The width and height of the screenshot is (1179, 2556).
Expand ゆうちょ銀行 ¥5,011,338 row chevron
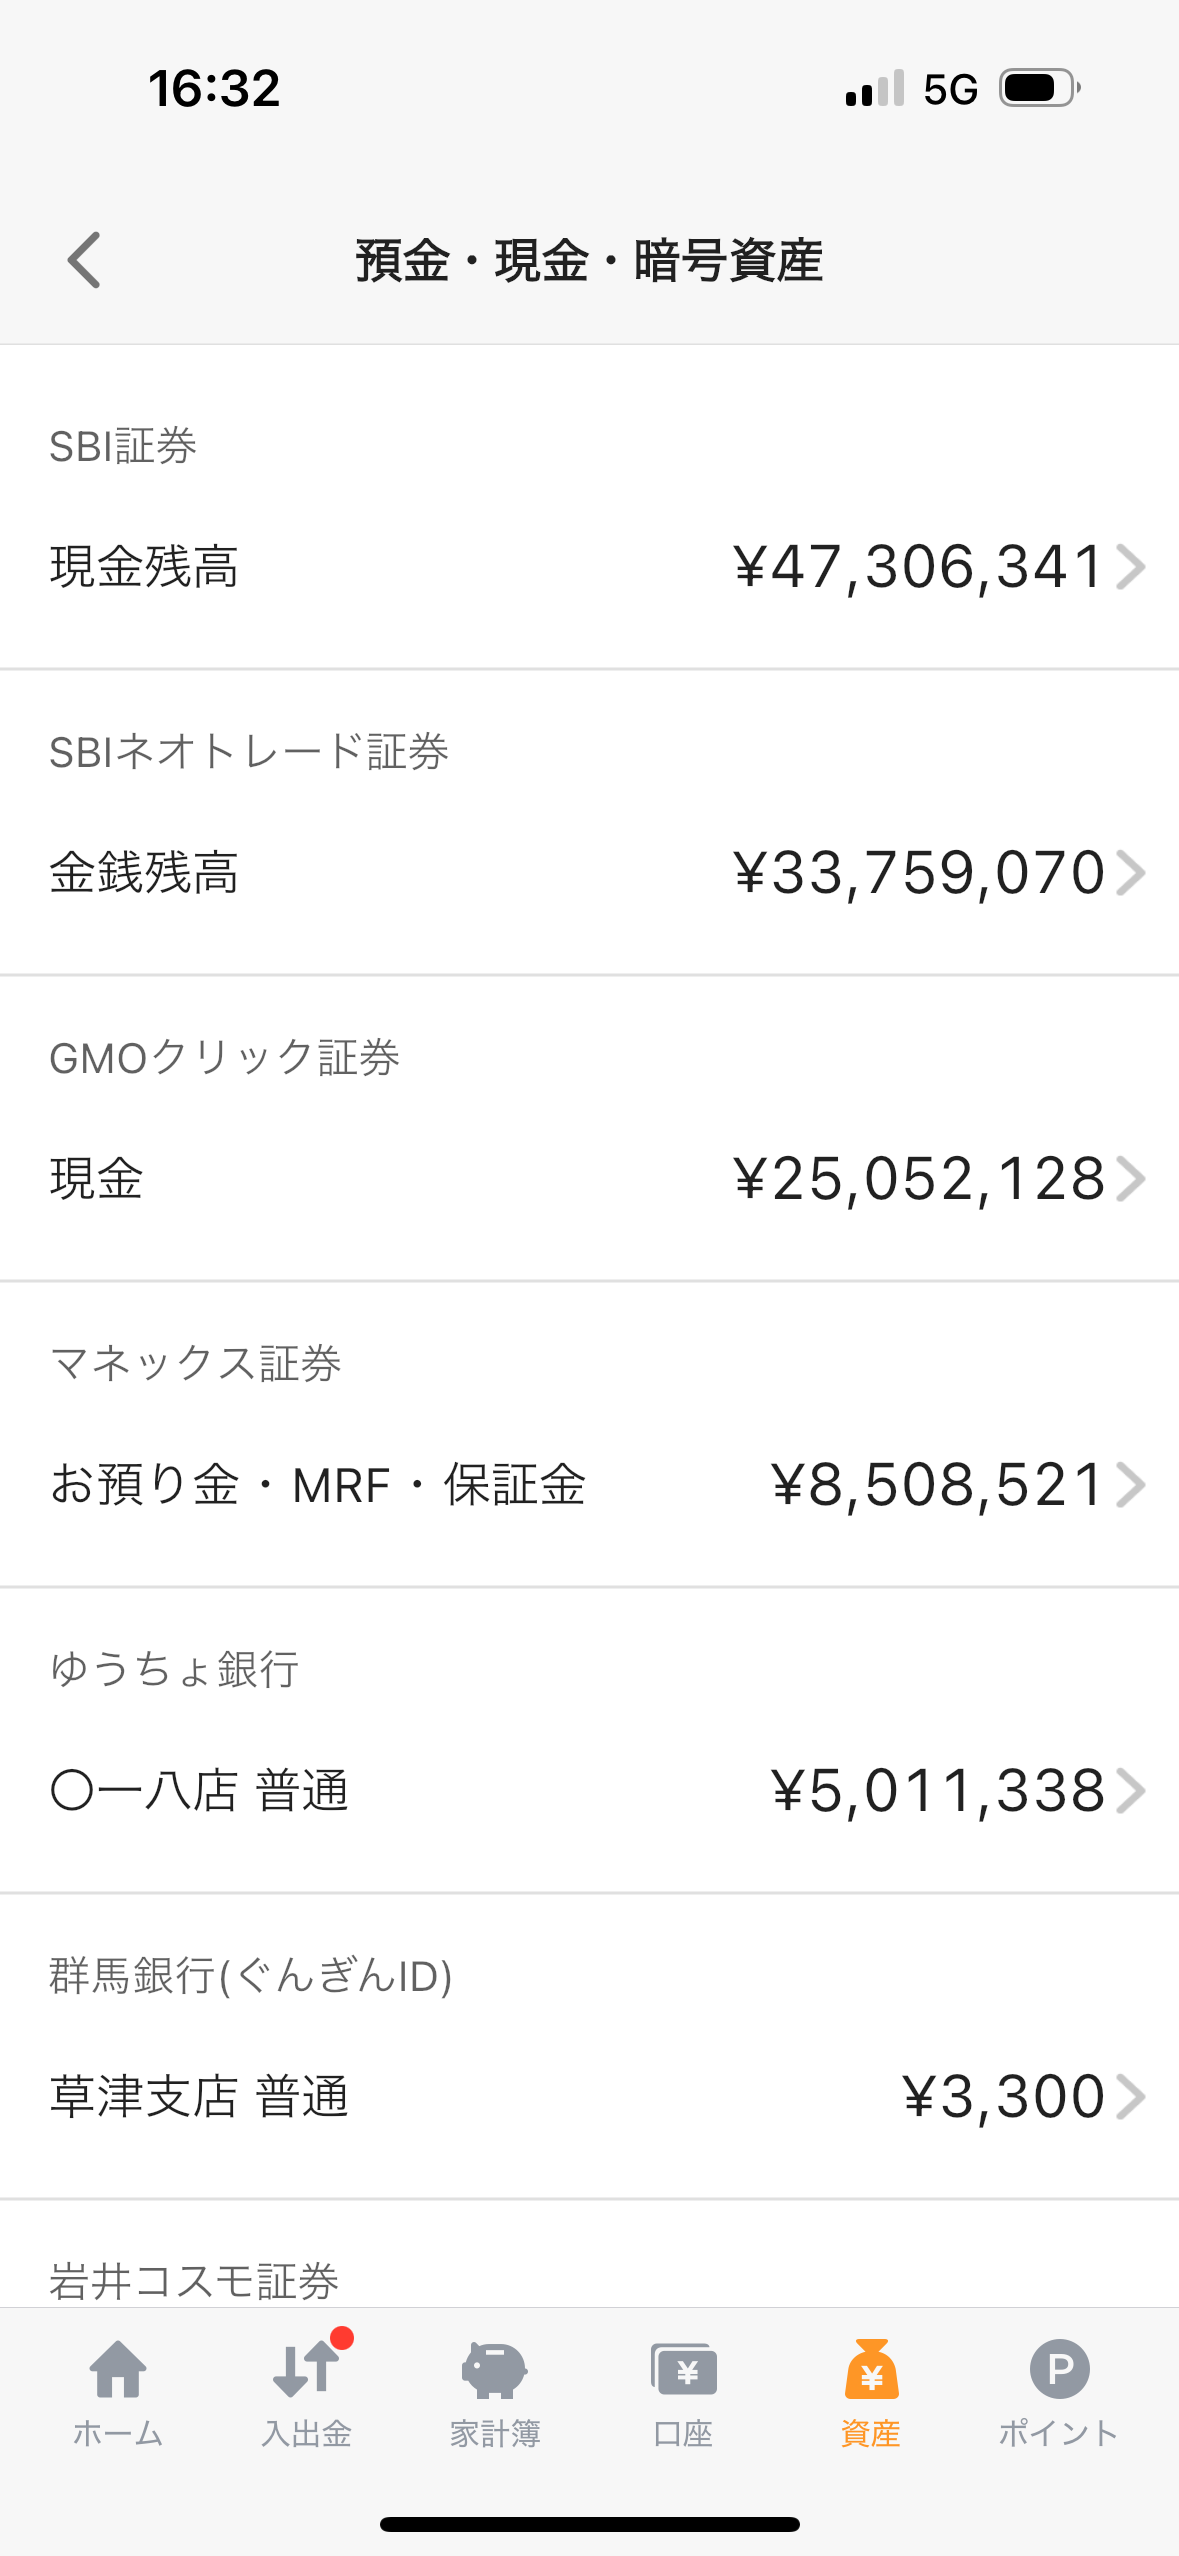(1130, 1791)
